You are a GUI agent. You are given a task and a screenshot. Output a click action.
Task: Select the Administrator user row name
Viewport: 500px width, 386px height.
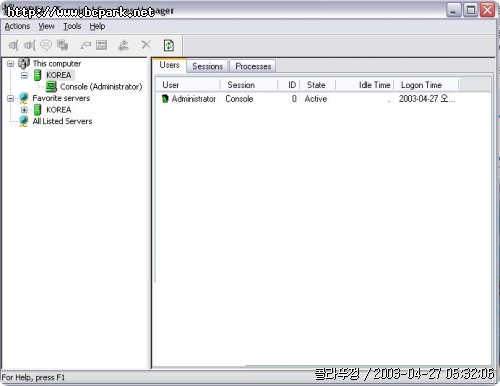(x=194, y=99)
